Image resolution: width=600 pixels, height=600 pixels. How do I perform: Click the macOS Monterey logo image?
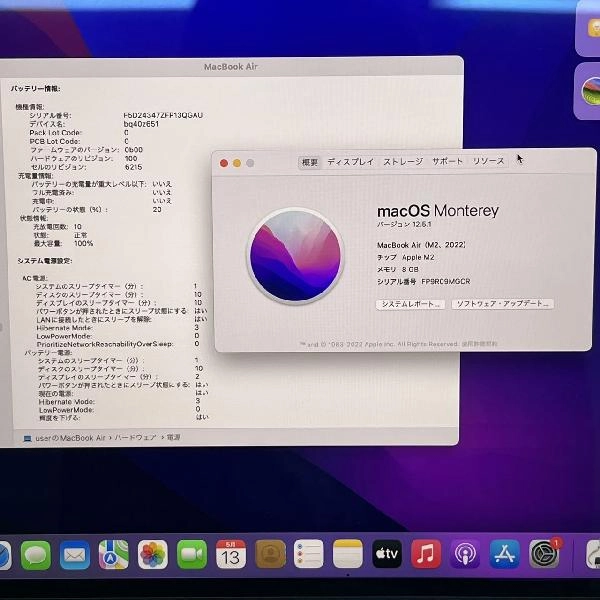coord(295,256)
